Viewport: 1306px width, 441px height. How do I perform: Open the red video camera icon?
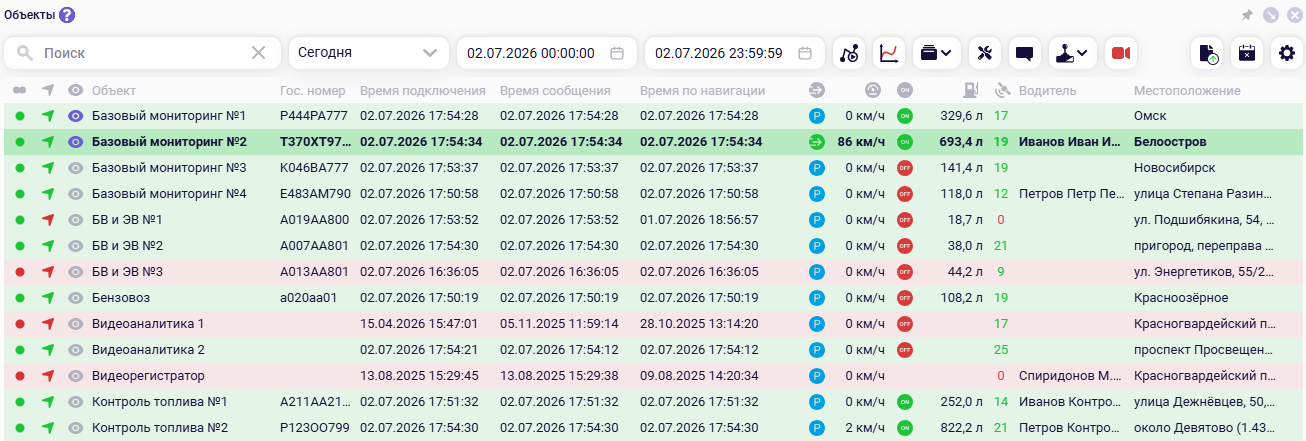coord(1120,53)
